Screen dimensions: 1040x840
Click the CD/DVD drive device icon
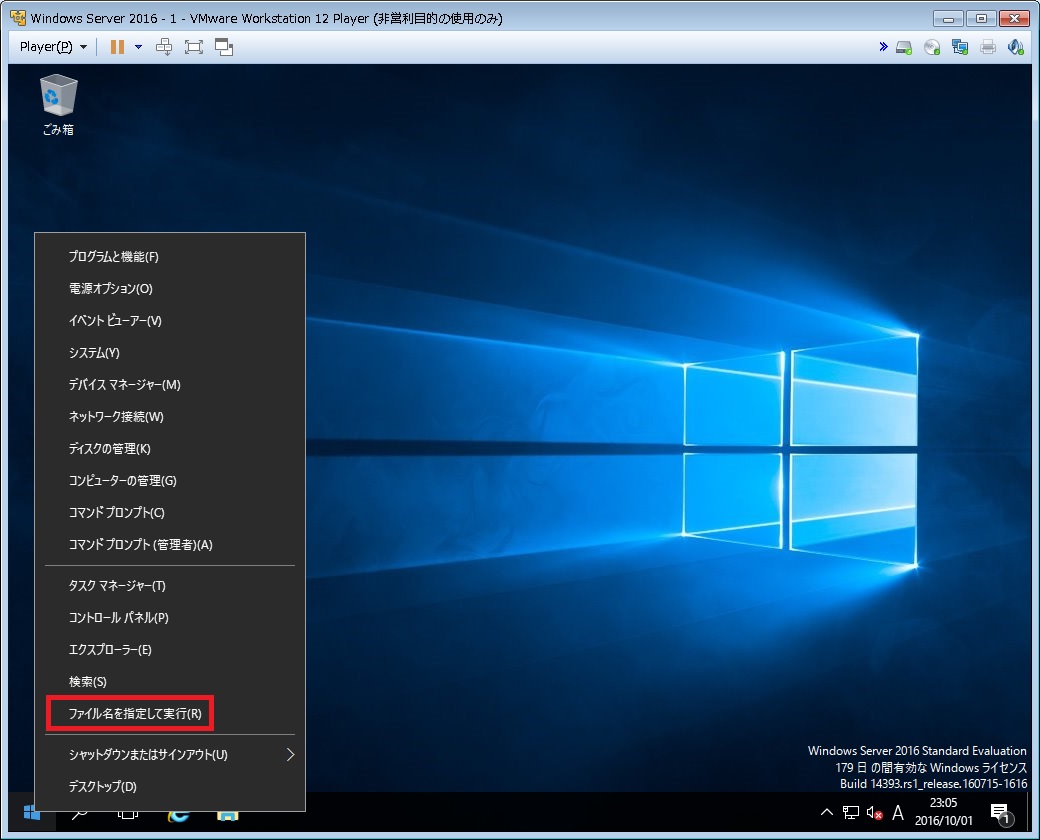point(932,47)
